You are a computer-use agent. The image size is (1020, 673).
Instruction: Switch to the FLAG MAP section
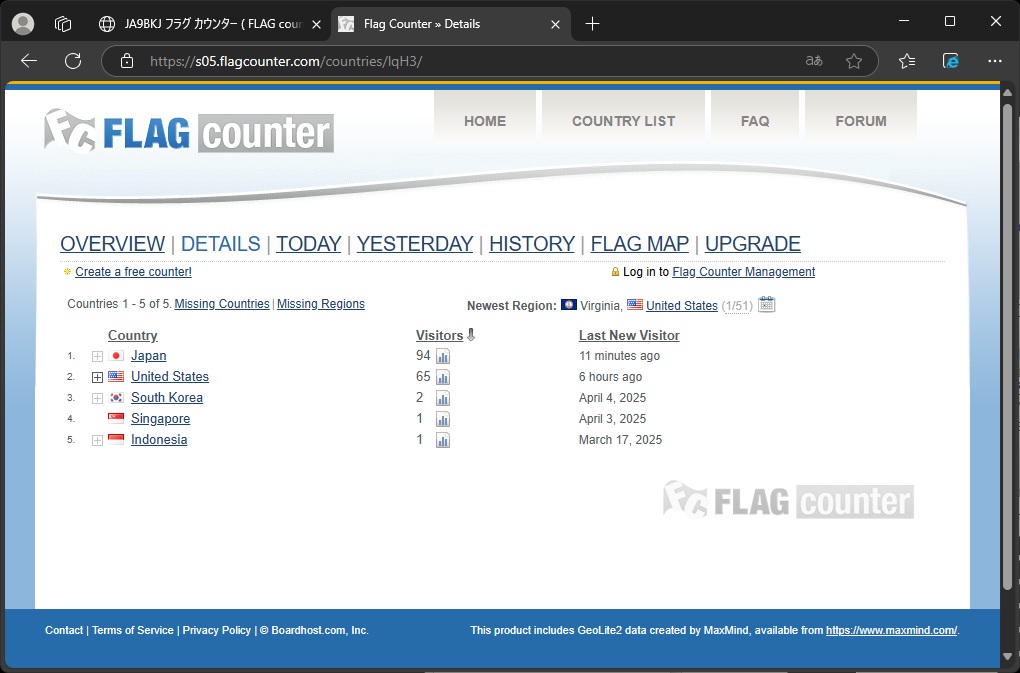point(639,244)
